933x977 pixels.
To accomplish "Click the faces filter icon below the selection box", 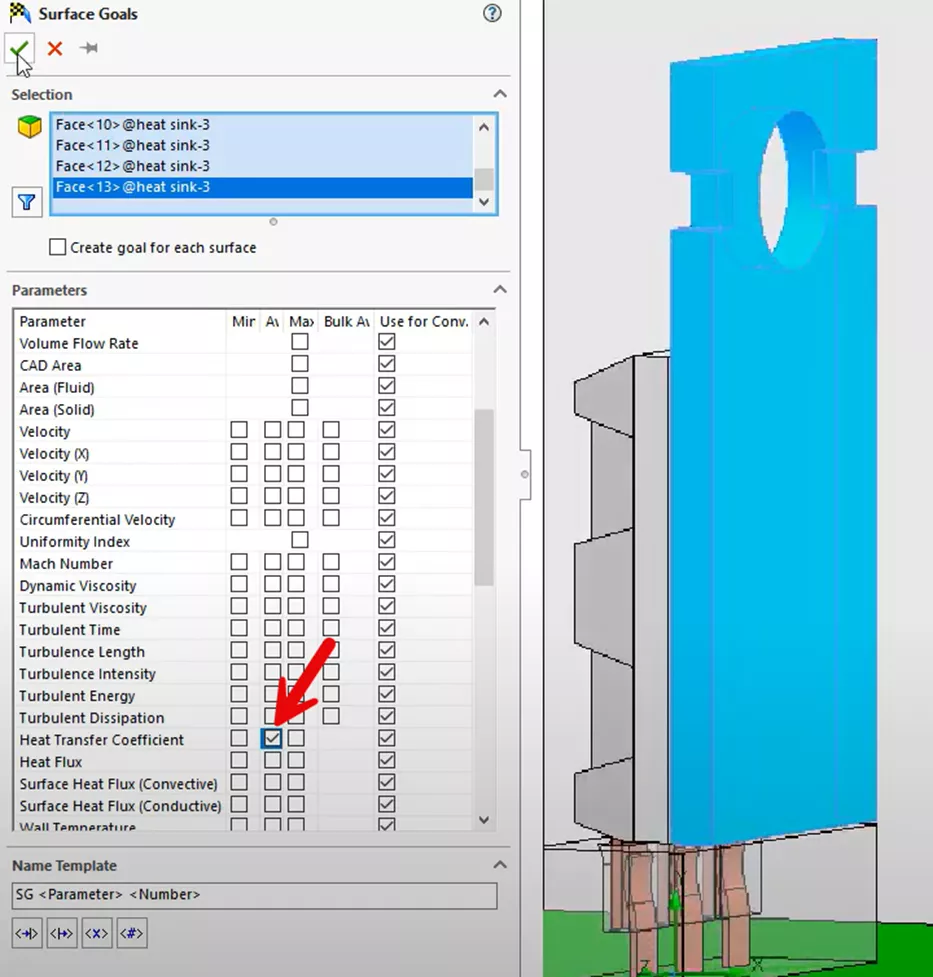I will (26, 201).
